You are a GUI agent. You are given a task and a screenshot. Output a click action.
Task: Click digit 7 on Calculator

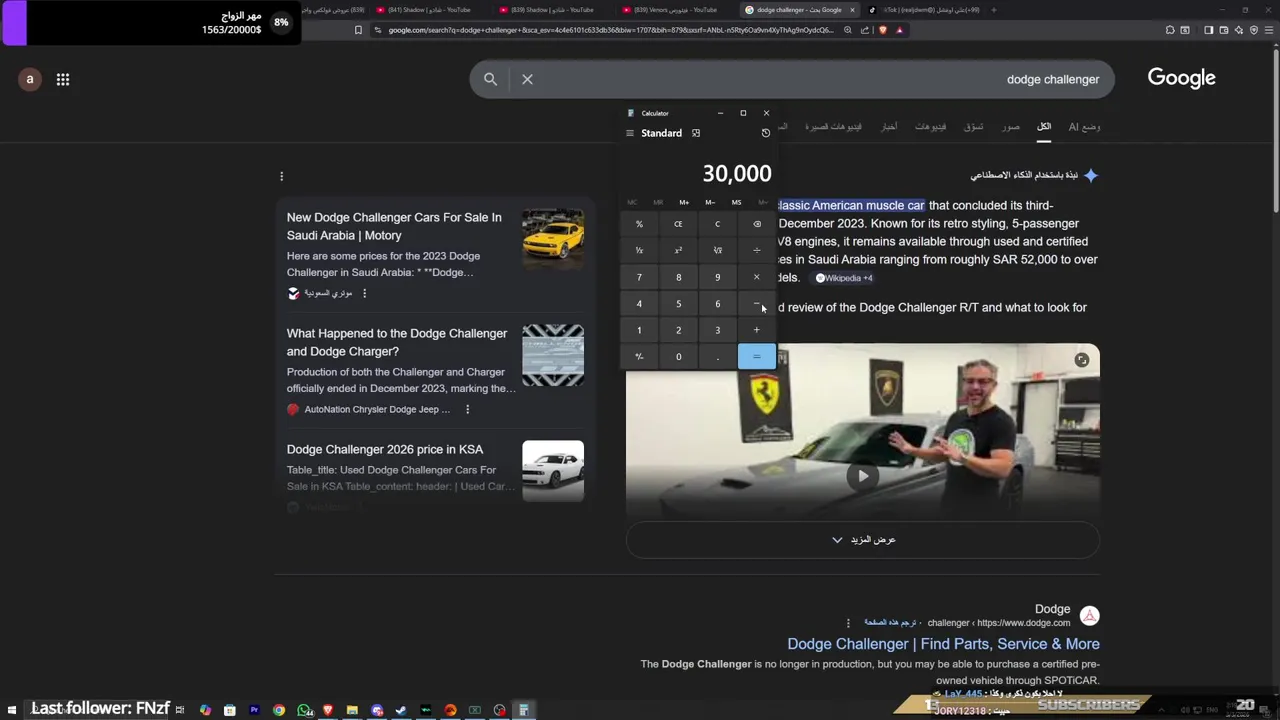tap(639, 277)
